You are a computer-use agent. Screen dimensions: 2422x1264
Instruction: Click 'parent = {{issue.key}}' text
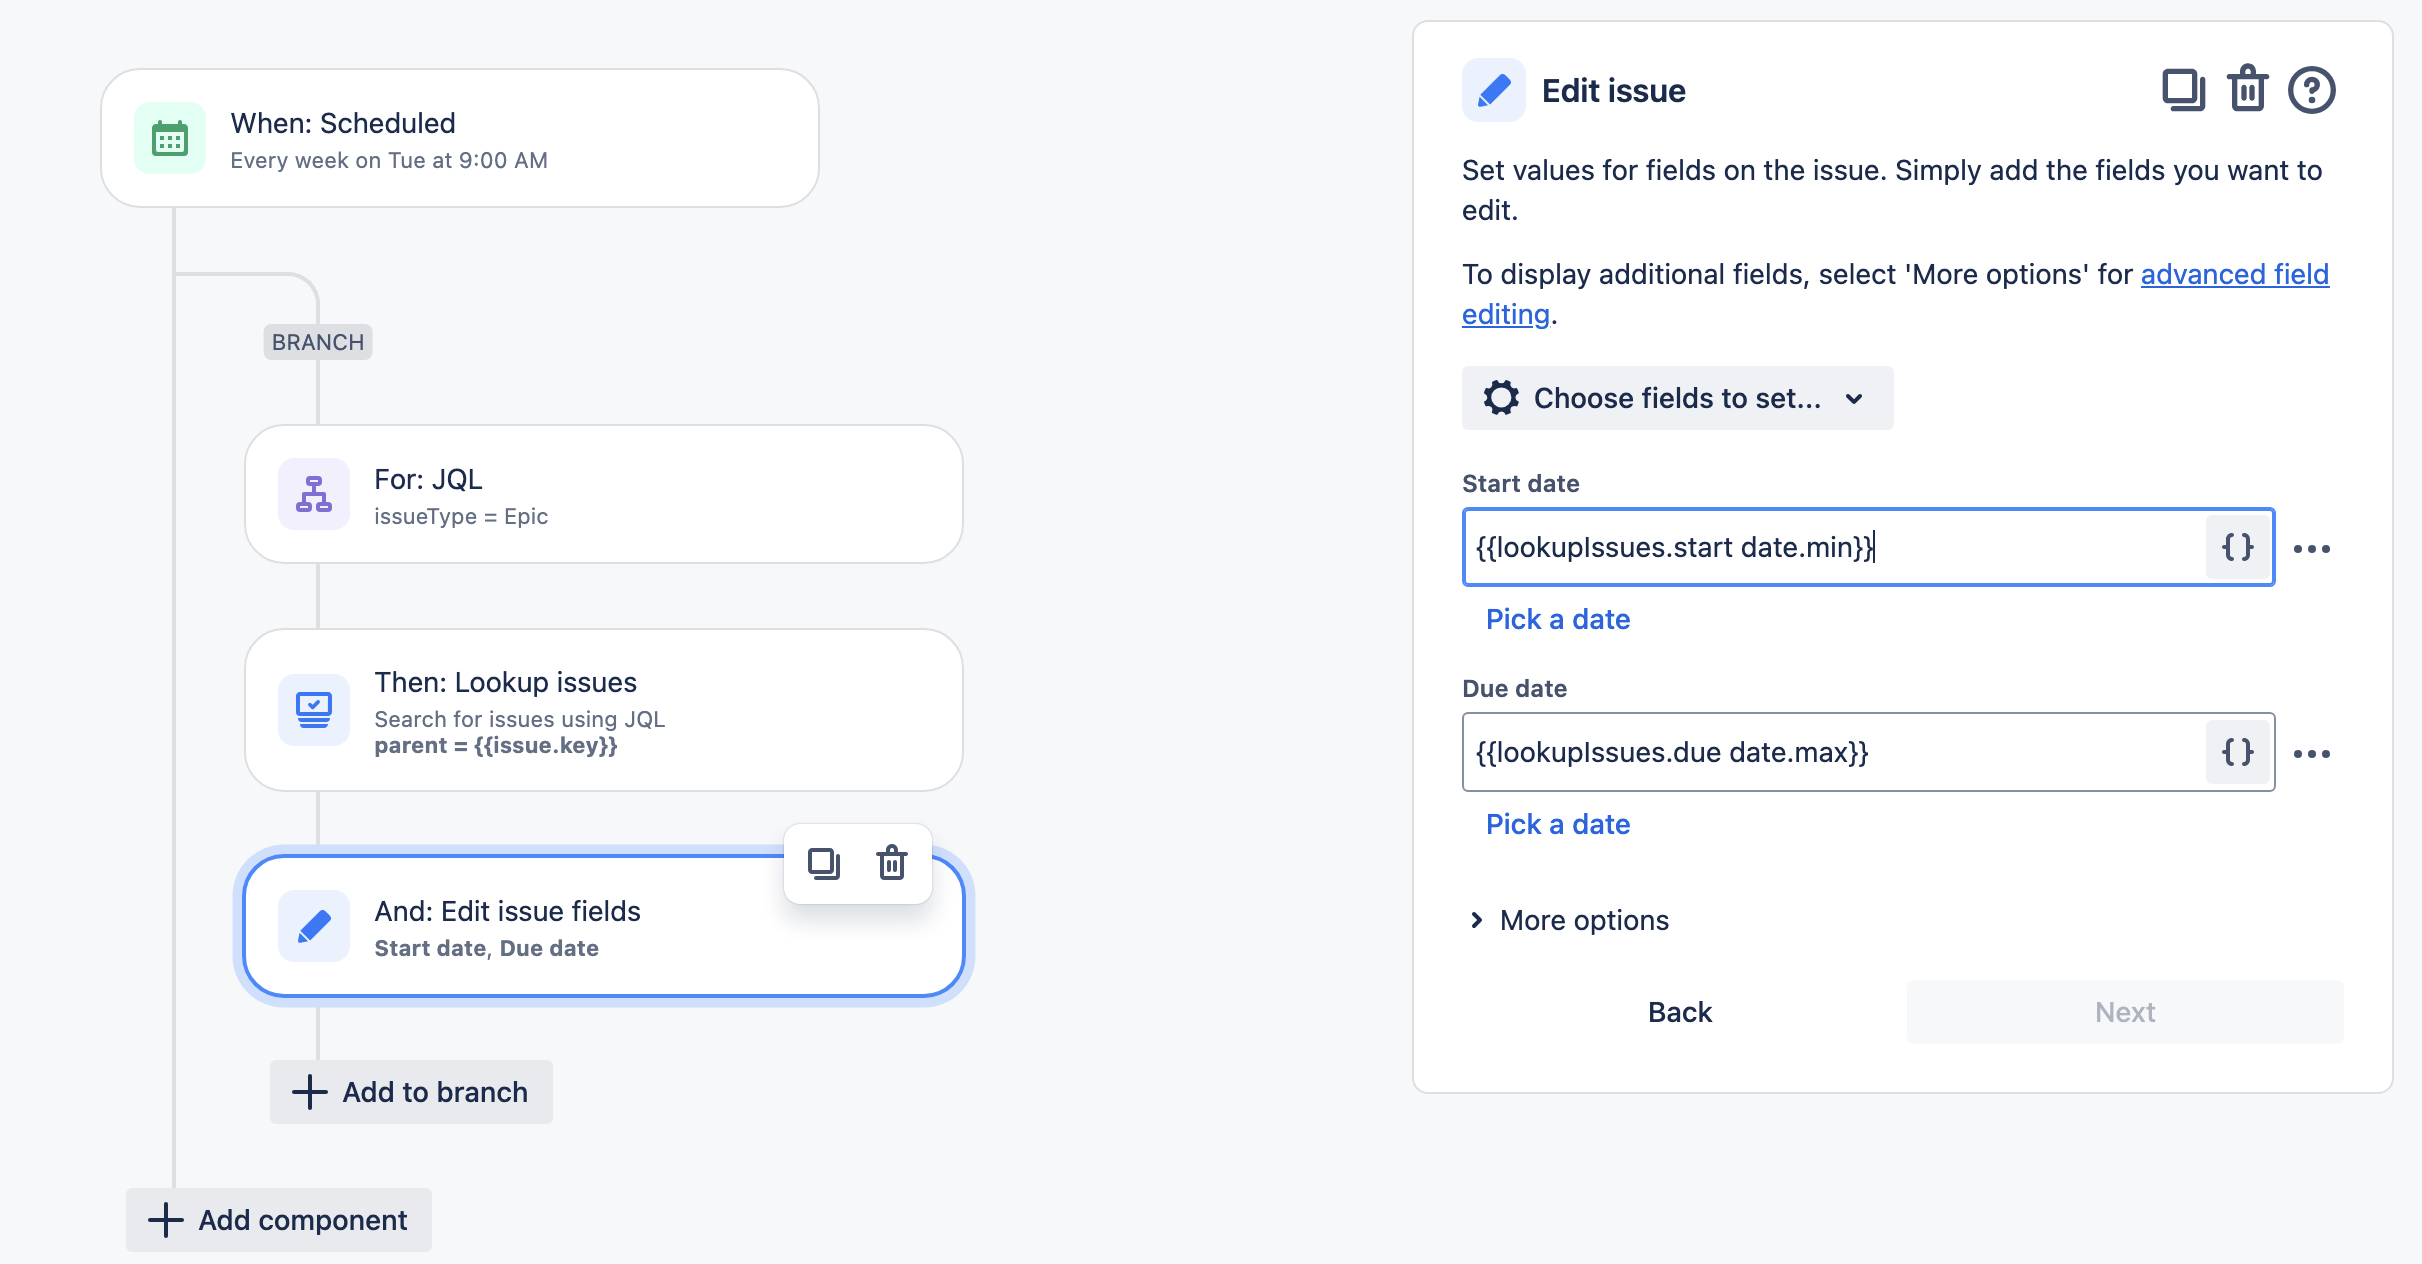click(496, 746)
